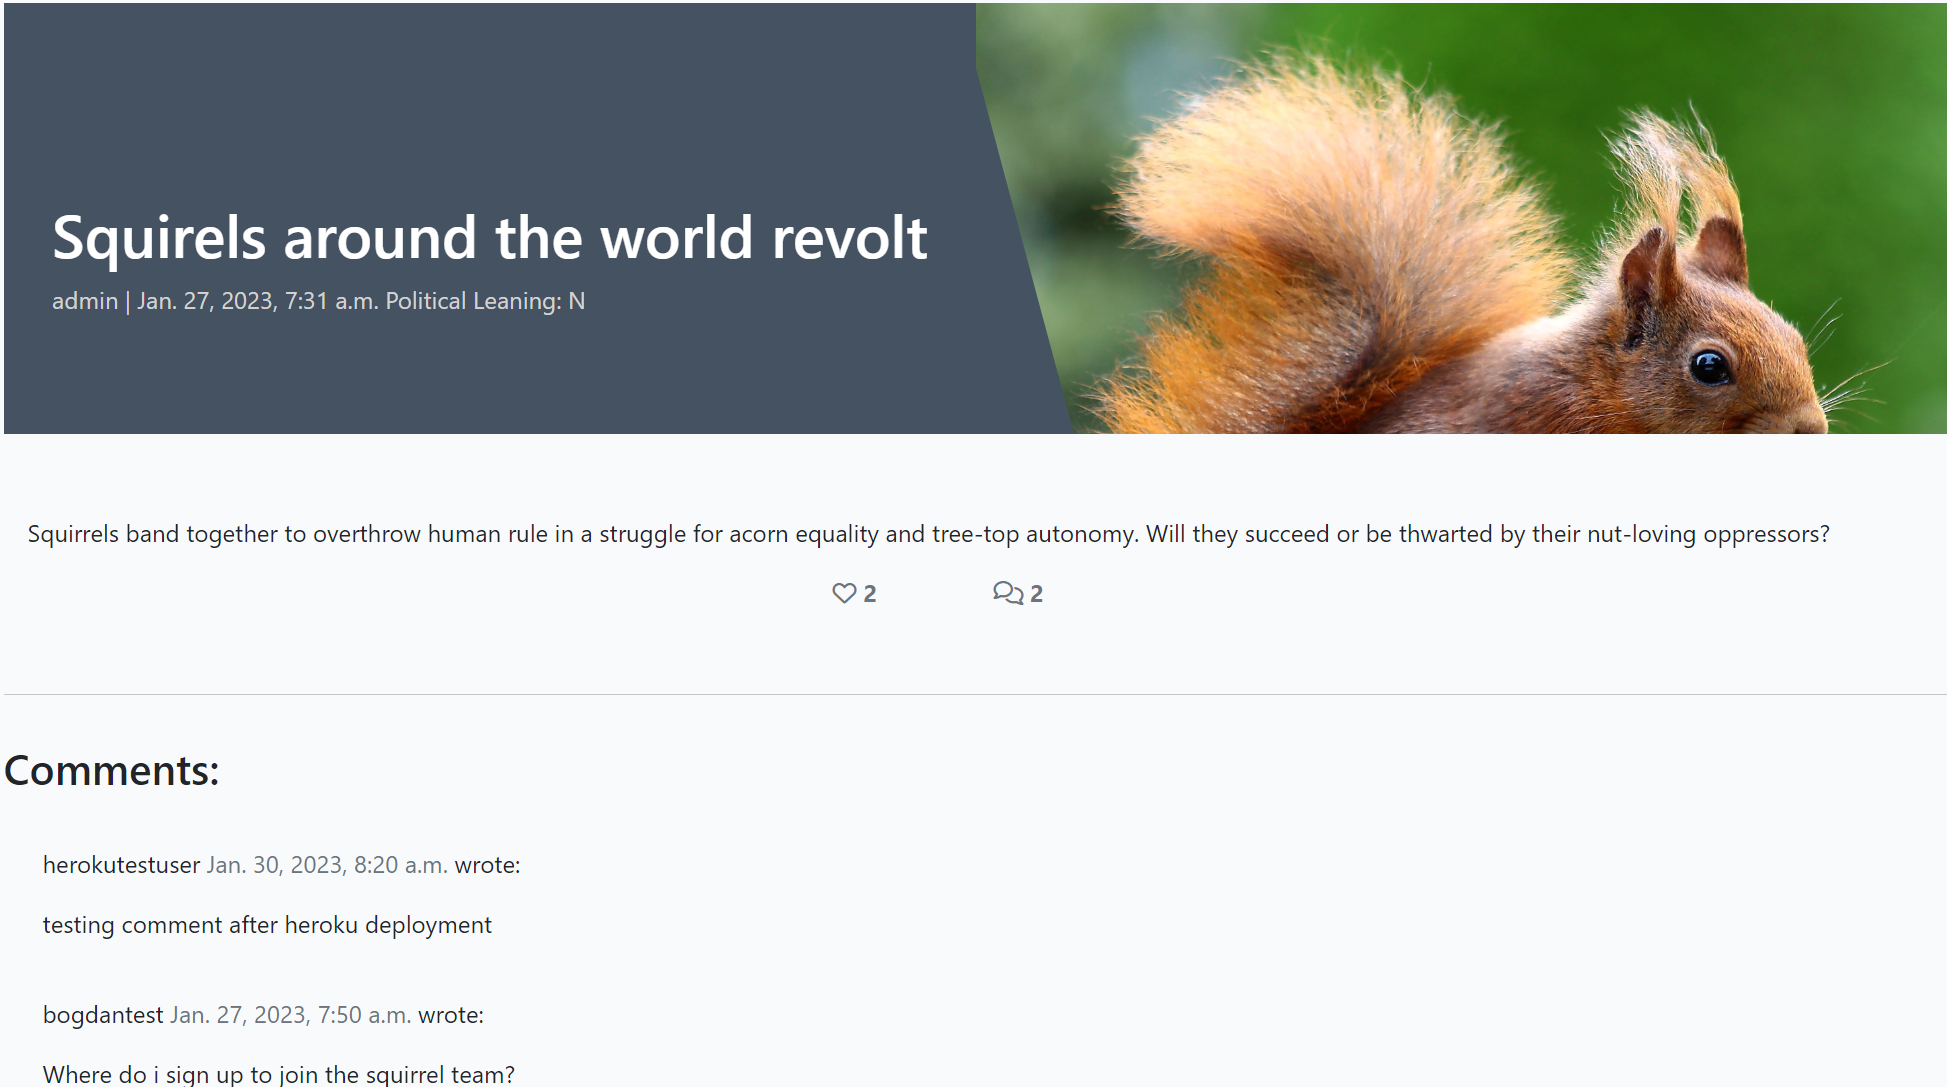Click the Jan. 27, 2023, 7:50 a.m. timestamp
The image size is (1947, 1087).
[290, 1015]
